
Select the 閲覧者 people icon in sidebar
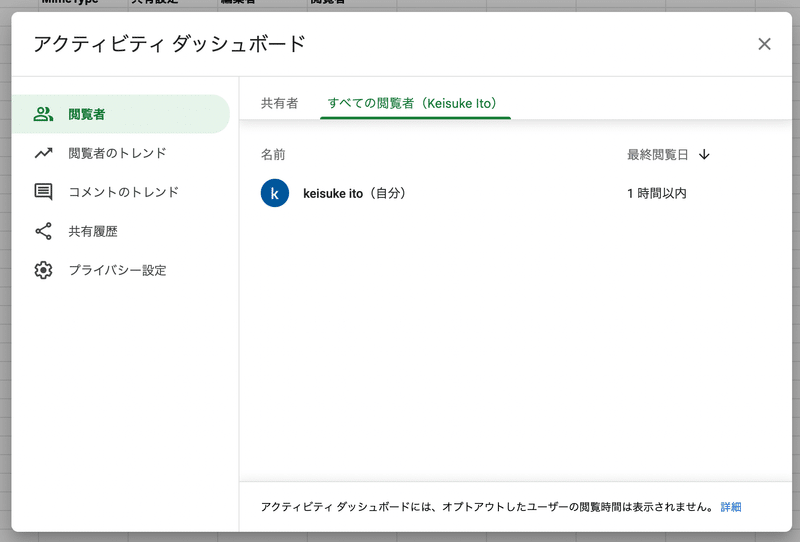coord(43,114)
